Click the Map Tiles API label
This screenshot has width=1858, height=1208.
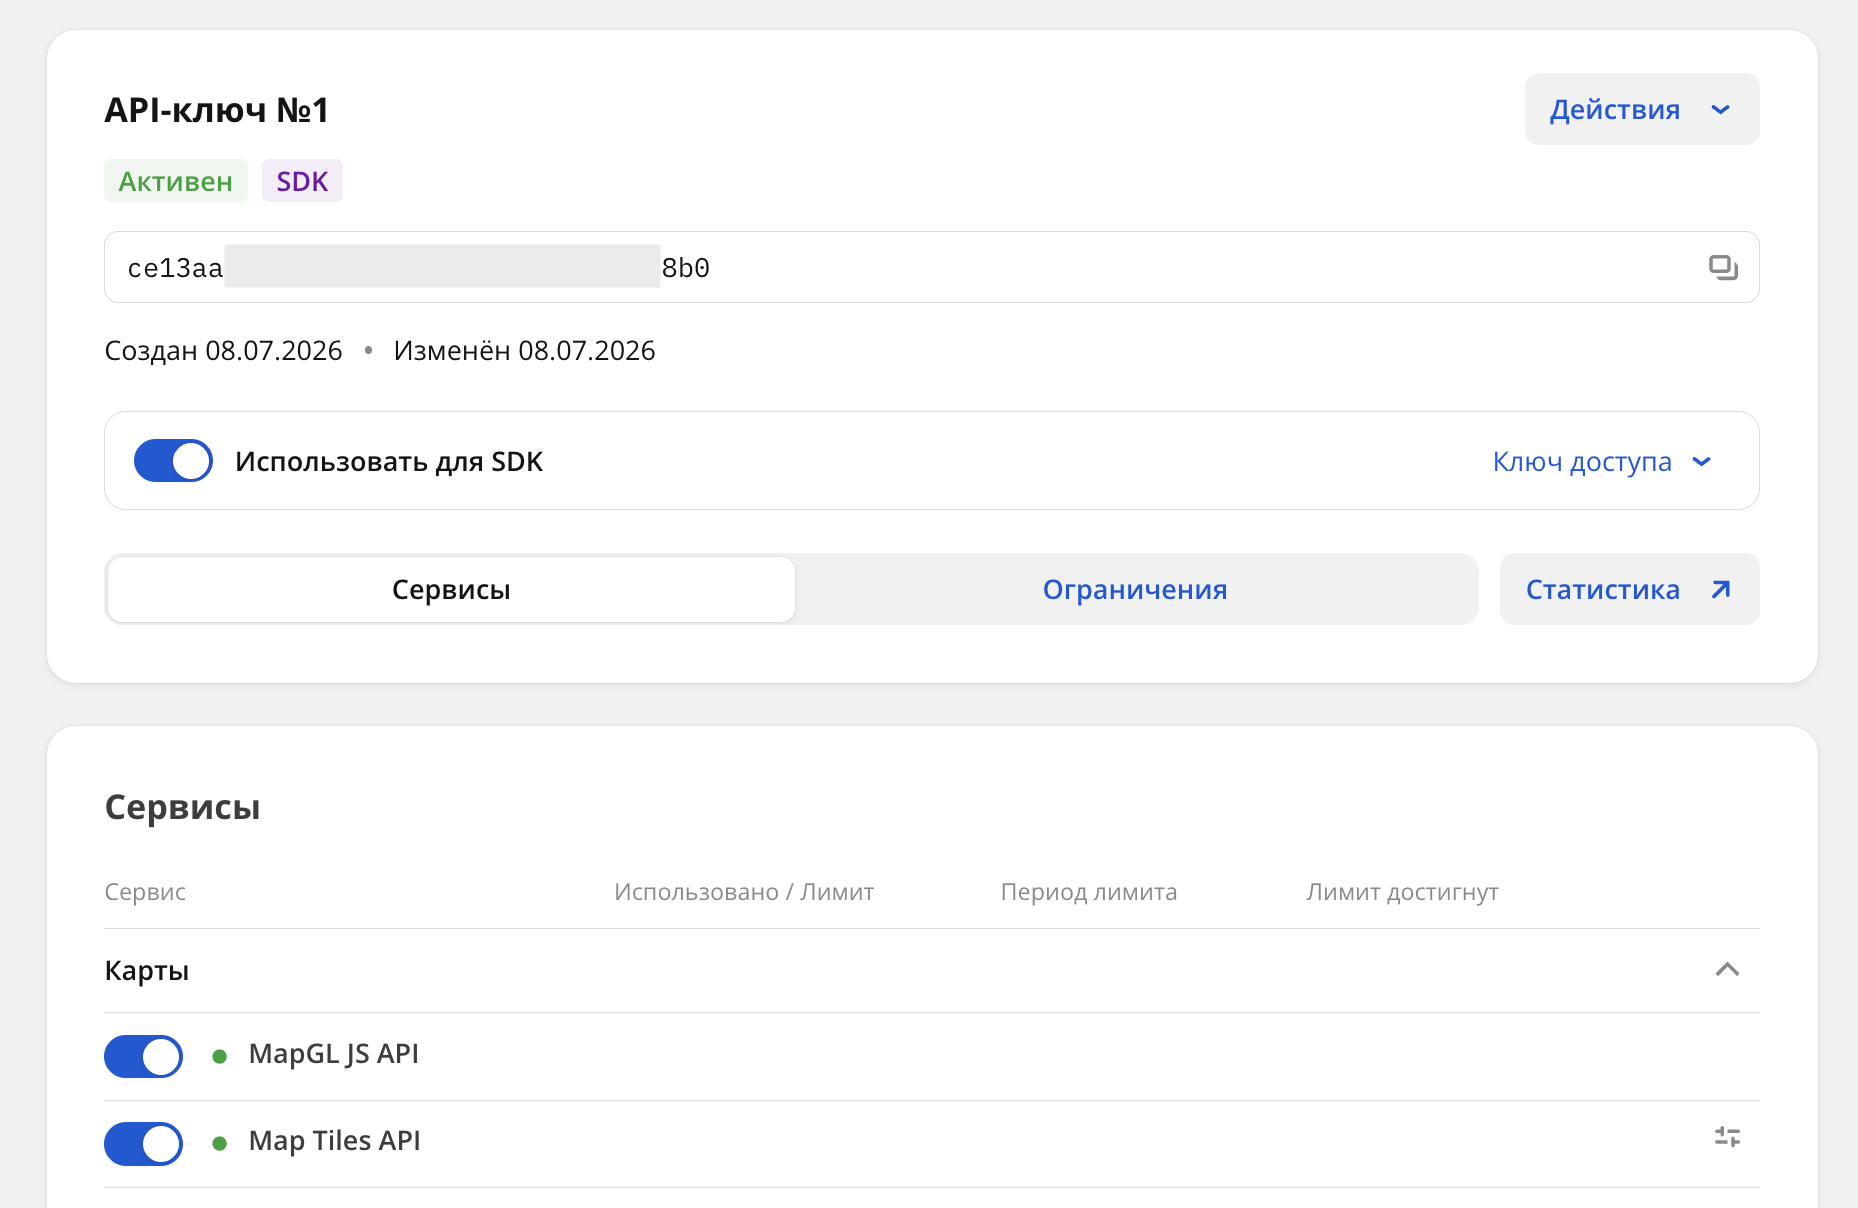point(334,1141)
